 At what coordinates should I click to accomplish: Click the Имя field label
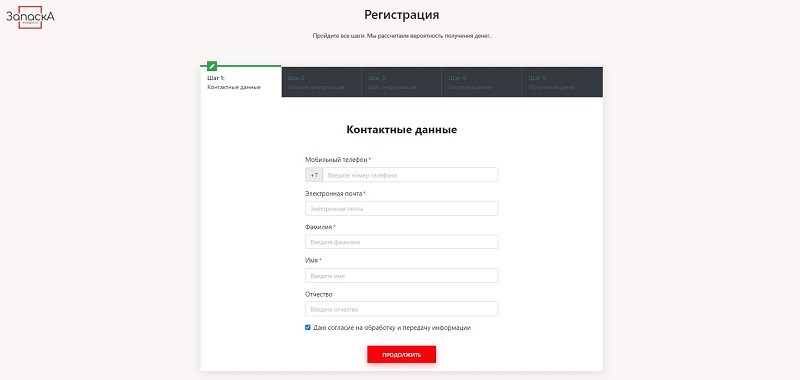[312, 261]
